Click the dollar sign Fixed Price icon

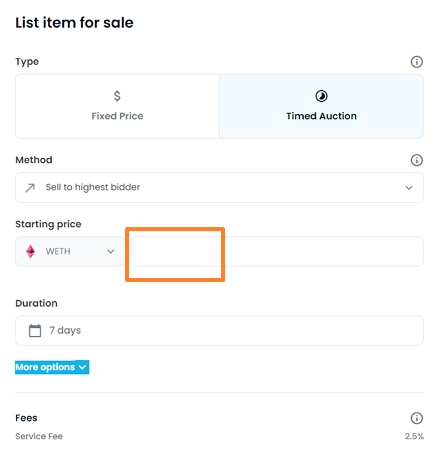point(117,96)
